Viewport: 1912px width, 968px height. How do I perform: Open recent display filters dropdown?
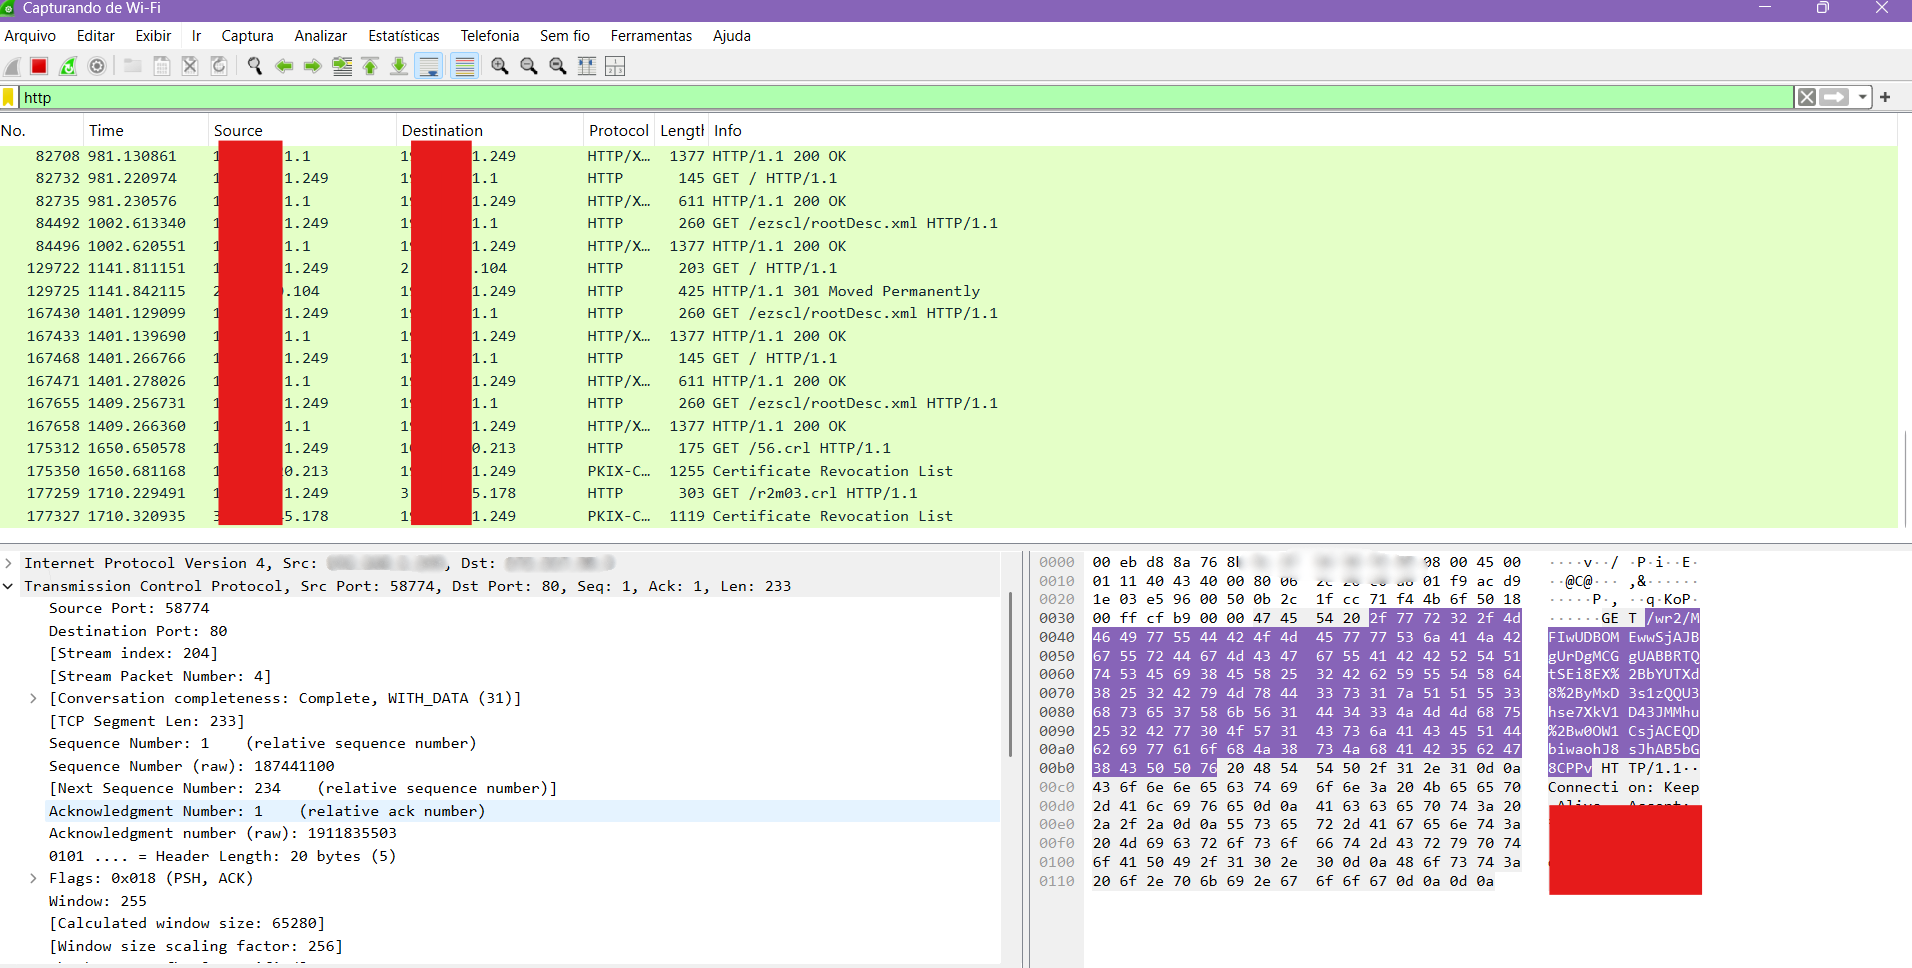tap(1862, 97)
